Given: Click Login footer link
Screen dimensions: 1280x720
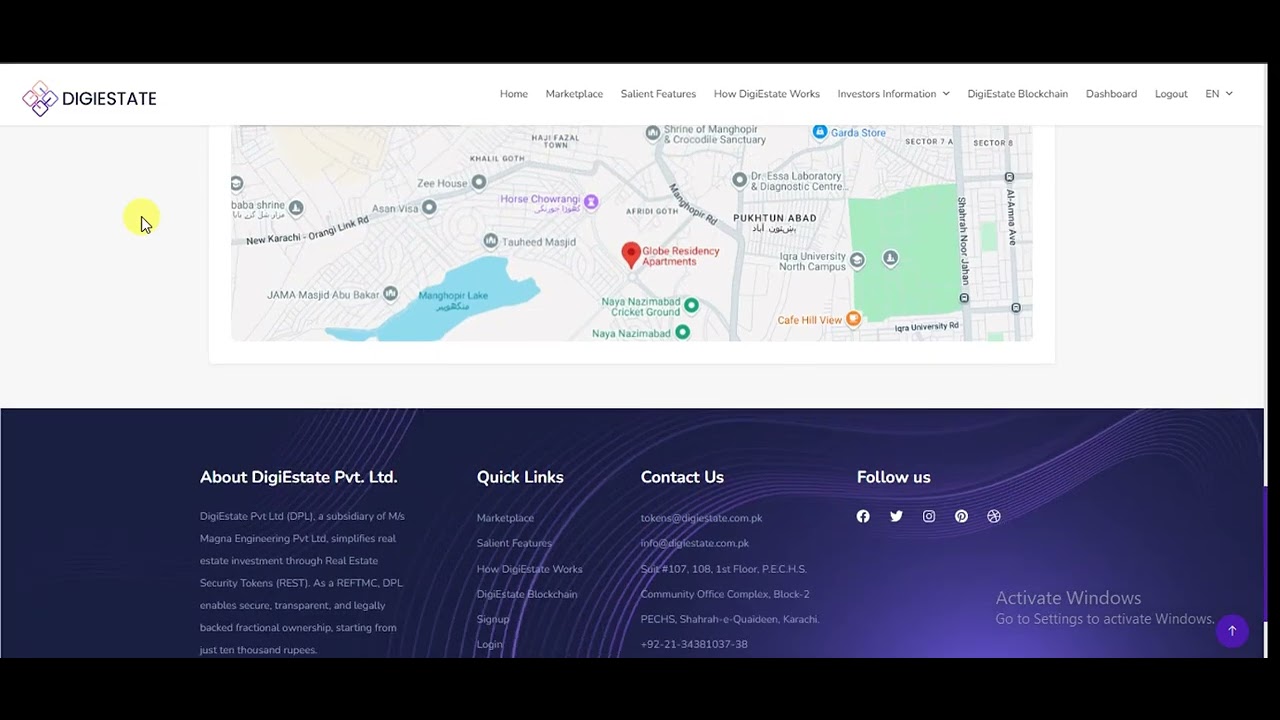Looking at the screenshot, I should point(489,644).
